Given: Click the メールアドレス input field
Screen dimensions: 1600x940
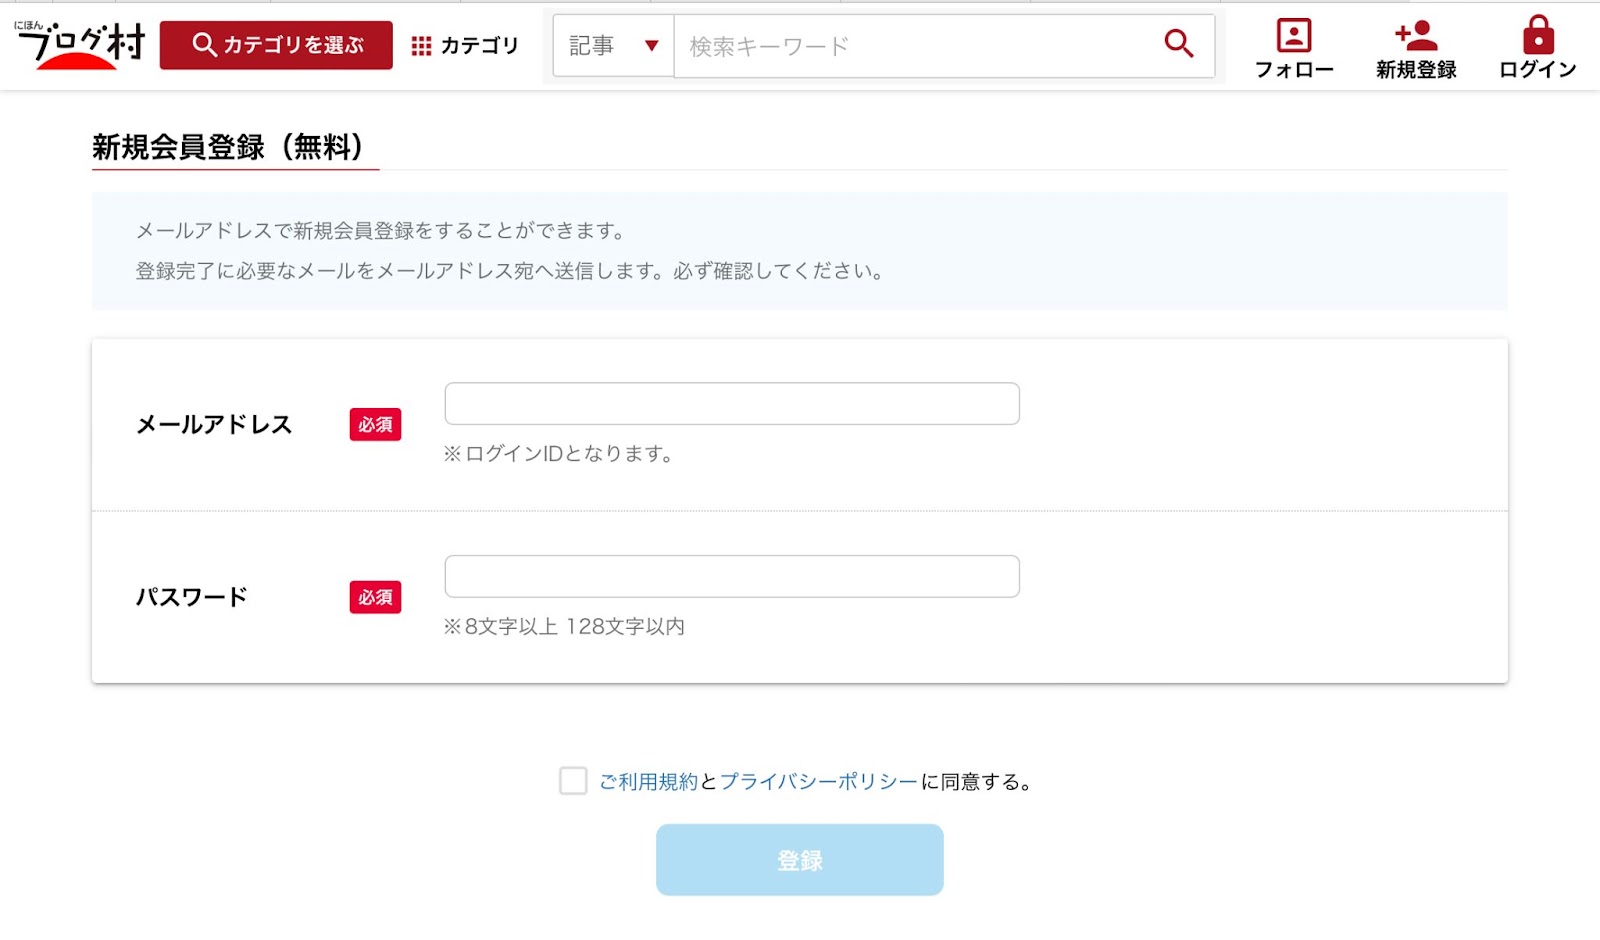Looking at the screenshot, I should tap(732, 403).
